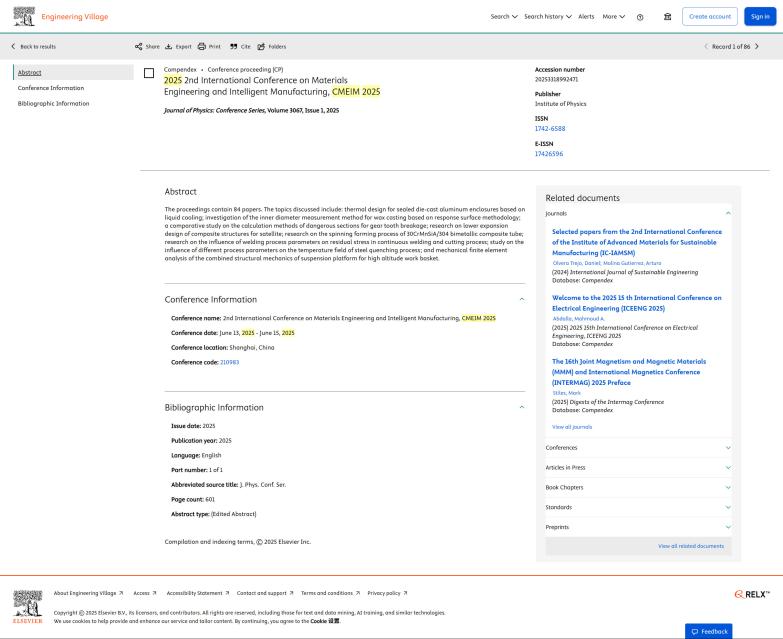
Task: Open the Search dropdown menu
Action: click(504, 16)
